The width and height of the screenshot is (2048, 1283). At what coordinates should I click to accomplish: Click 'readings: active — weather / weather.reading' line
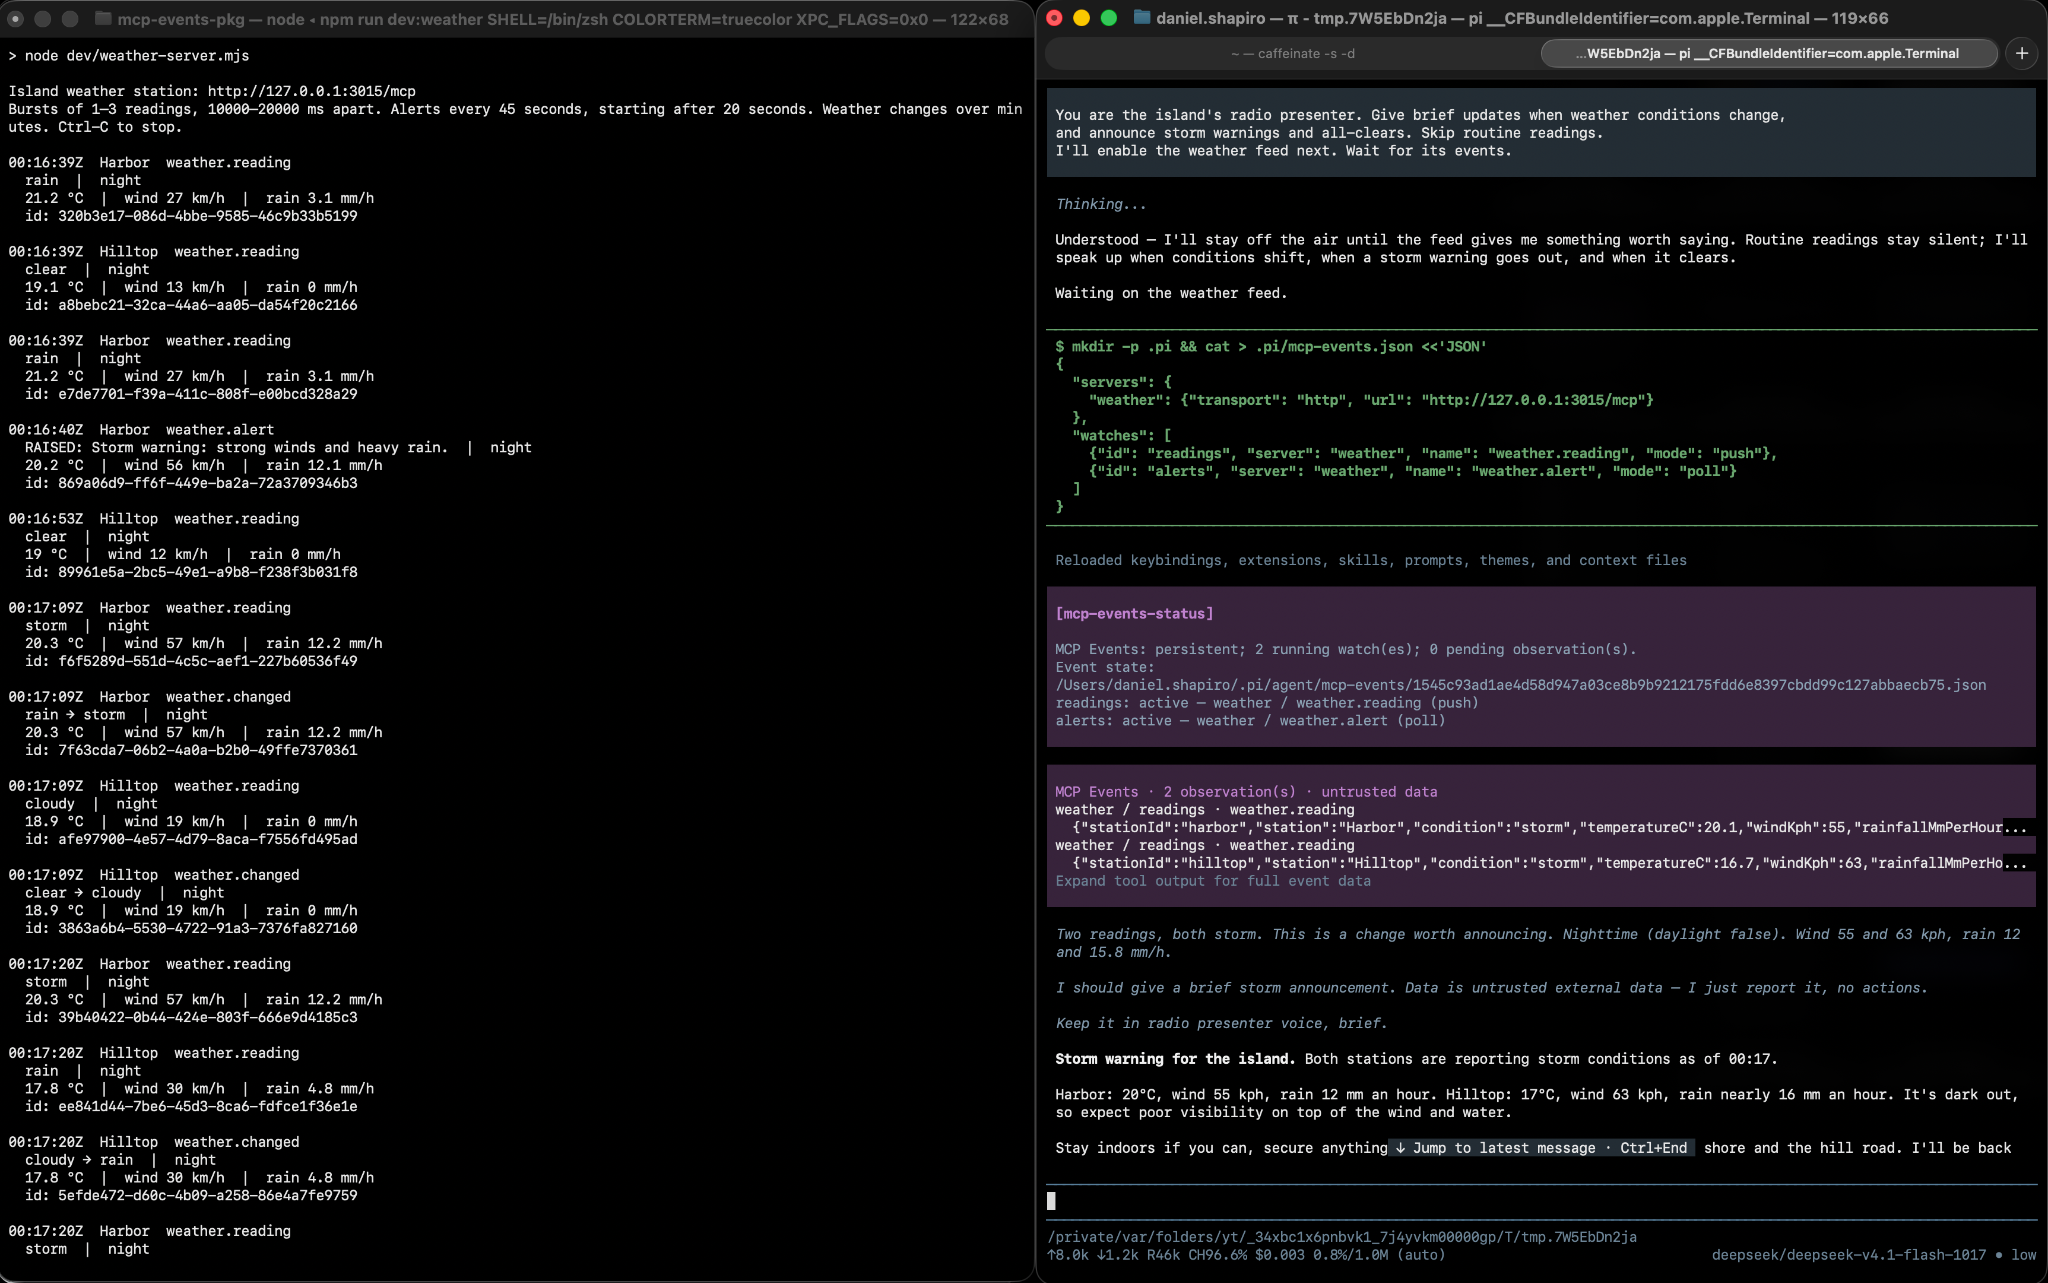1267,703
